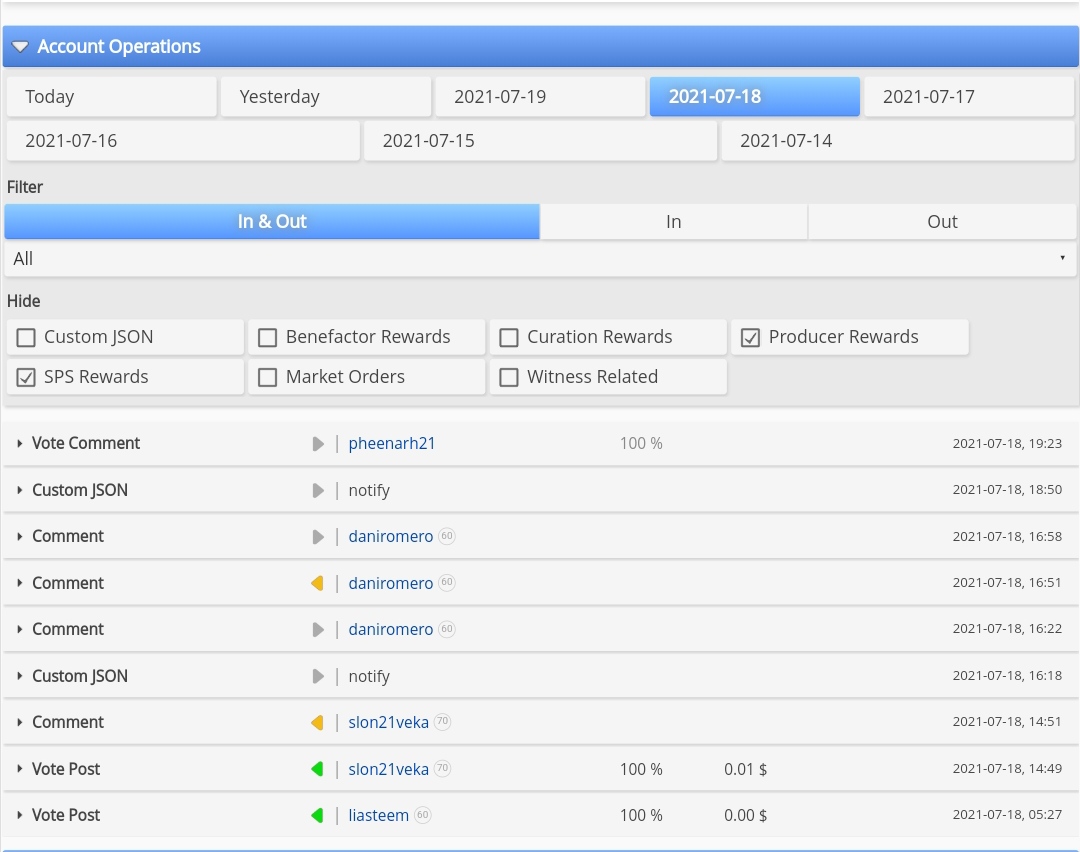Open the liasteem account link
The width and height of the screenshot is (1080, 852).
point(379,815)
